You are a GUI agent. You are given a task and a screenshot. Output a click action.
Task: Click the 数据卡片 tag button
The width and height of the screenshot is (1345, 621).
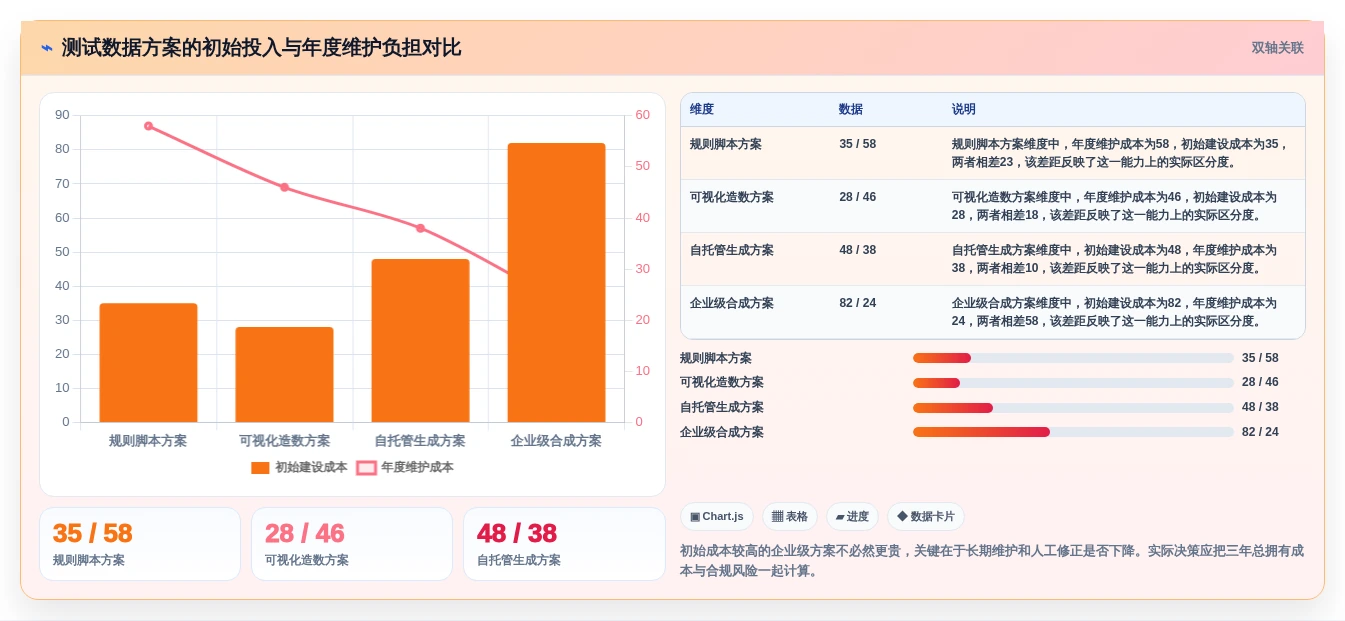[926, 517]
